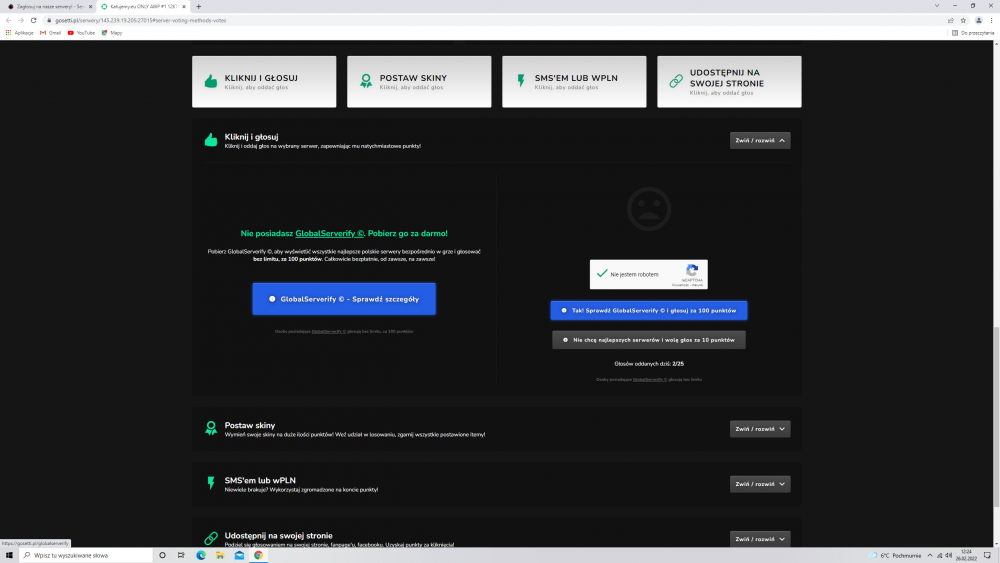The height and width of the screenshot is (563, 1000).
Task: Click link icon beside Udostępnij na swojej stronie heading
Action: [210, 539]
